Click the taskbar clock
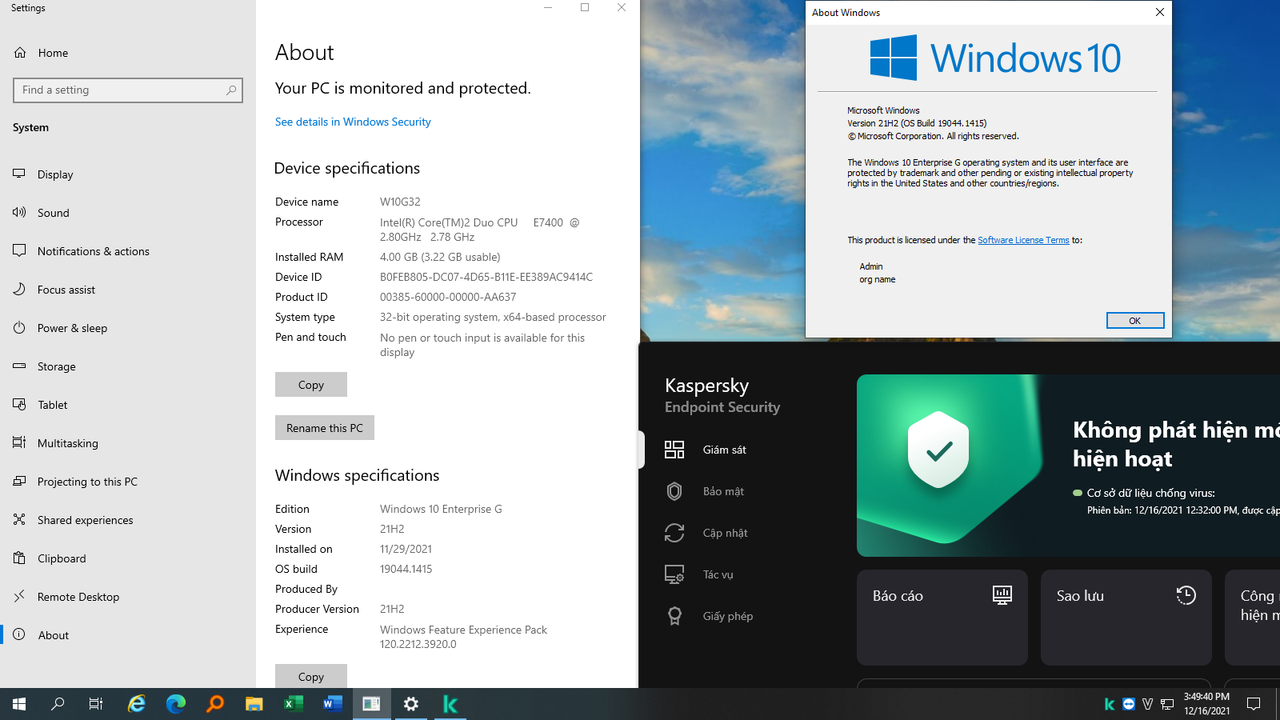 coord(1206,704)
